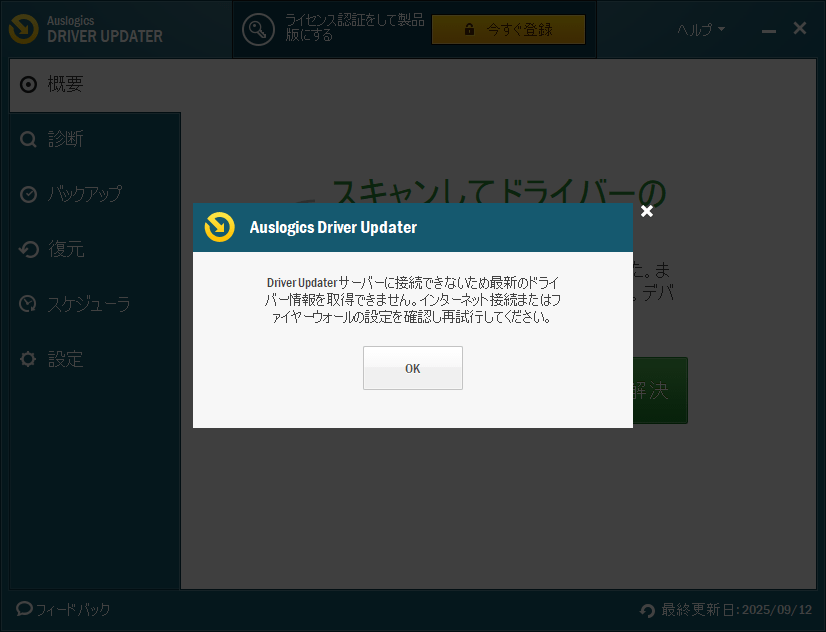Select the 診断 diagnosis menu item
The image size is (826, 632).
coord(95,140)
